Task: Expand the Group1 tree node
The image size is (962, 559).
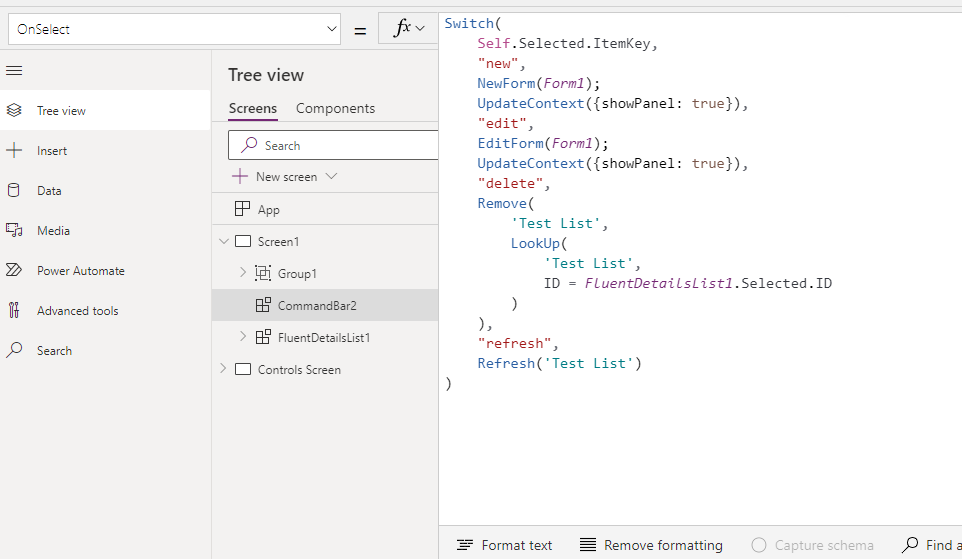Action: (x=243, y=273)
